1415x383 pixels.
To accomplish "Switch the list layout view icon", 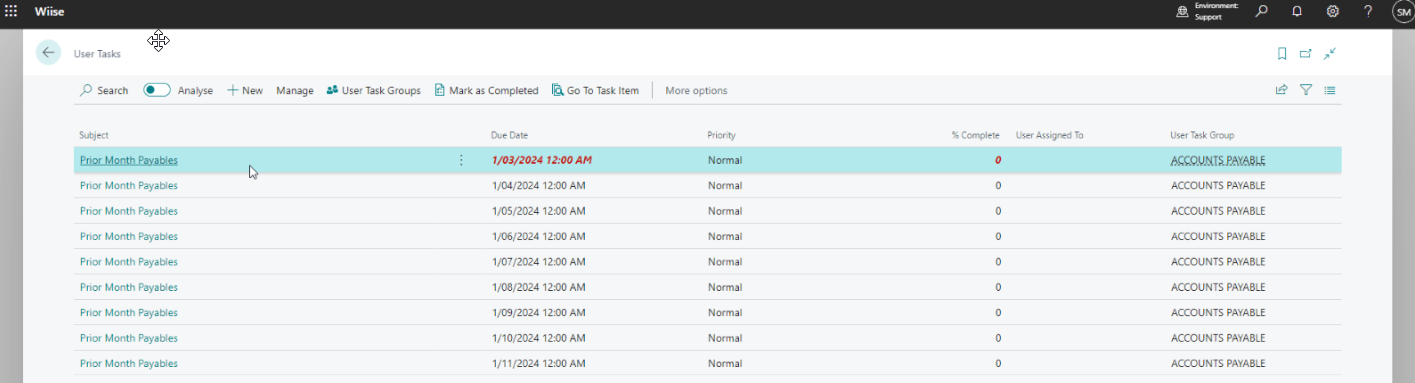I will click(x=1330, y=90).
